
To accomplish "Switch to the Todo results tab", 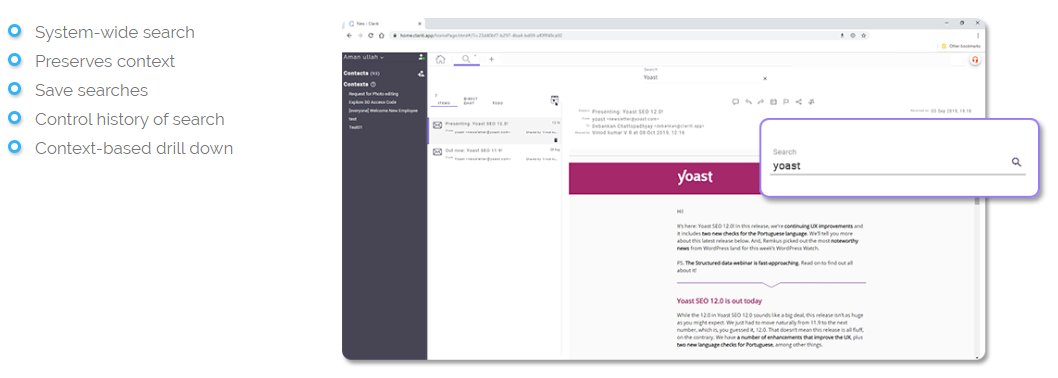I will pos(497,103).
